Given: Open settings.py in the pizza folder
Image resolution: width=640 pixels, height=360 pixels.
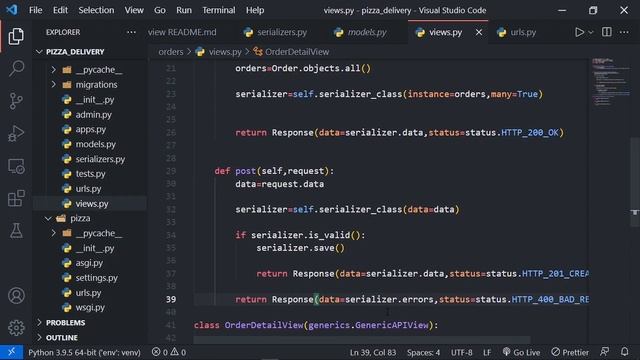Looking at the screenshot, I should click(90, 278).
